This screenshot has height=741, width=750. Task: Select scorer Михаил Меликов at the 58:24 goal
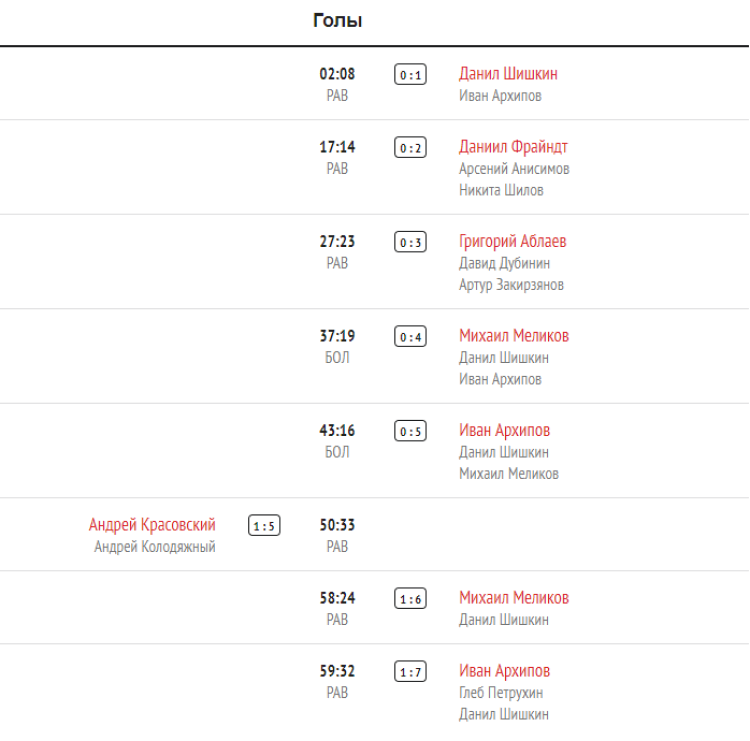(x=513, y=598)
